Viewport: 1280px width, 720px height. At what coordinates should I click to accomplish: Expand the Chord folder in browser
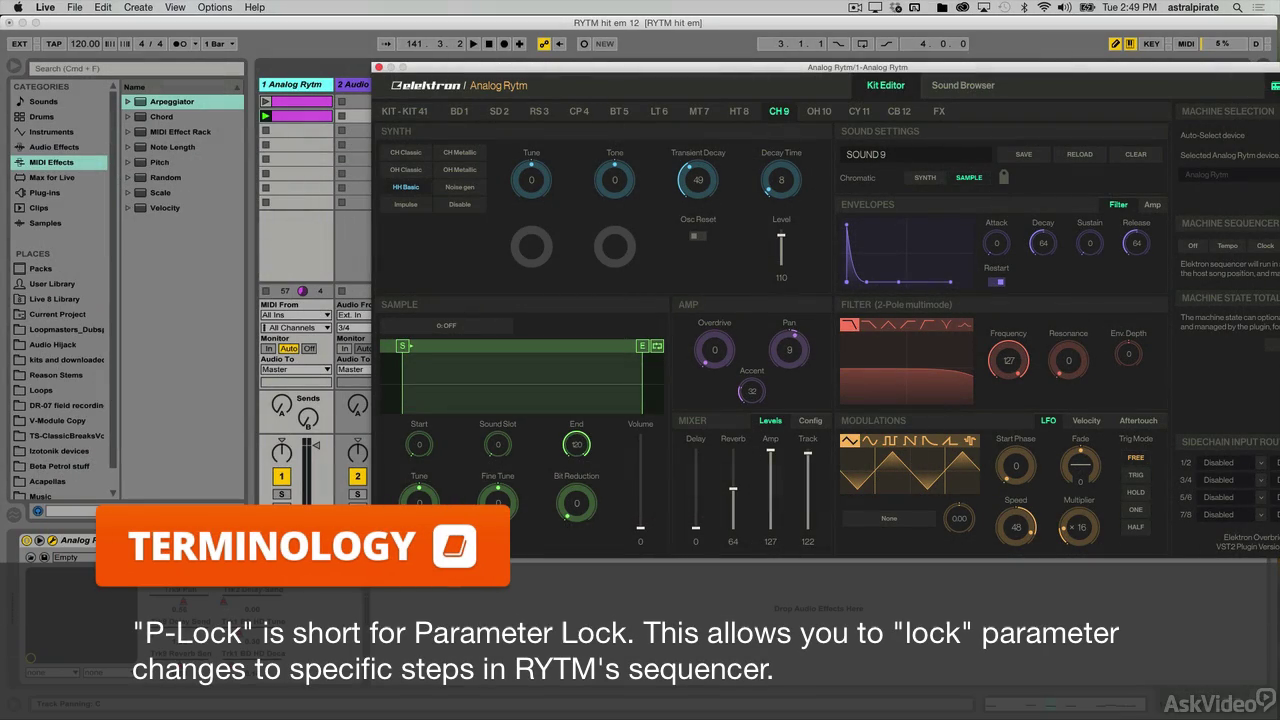[128, 117]
